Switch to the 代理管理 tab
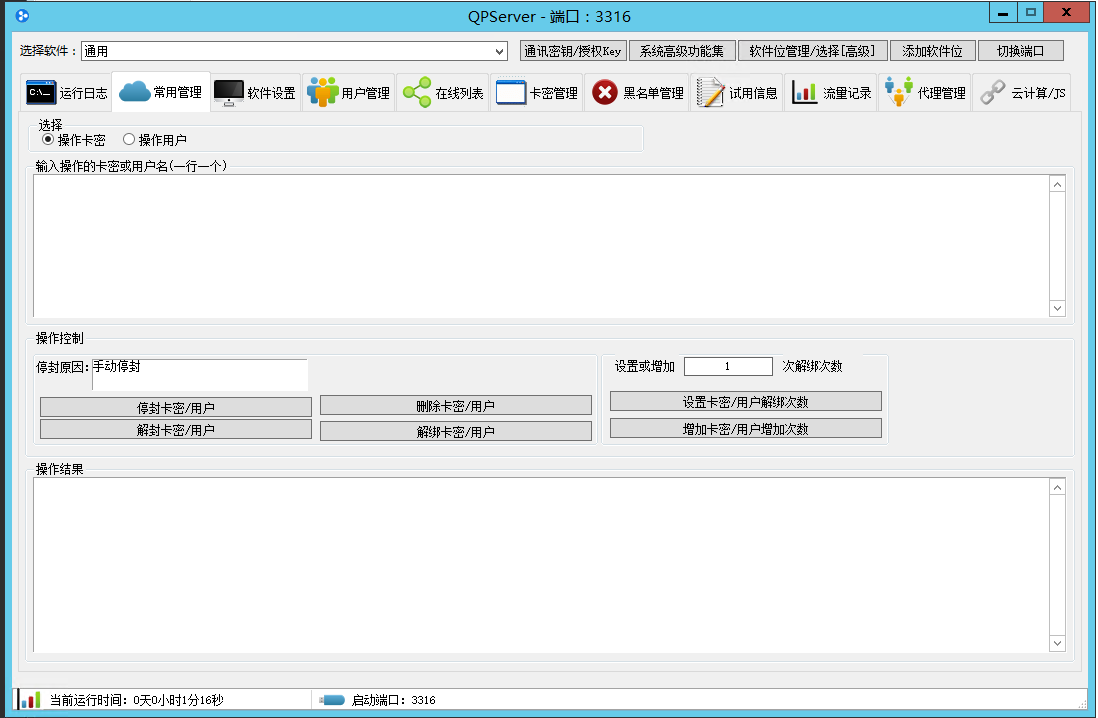 click(x=924, y=93)
